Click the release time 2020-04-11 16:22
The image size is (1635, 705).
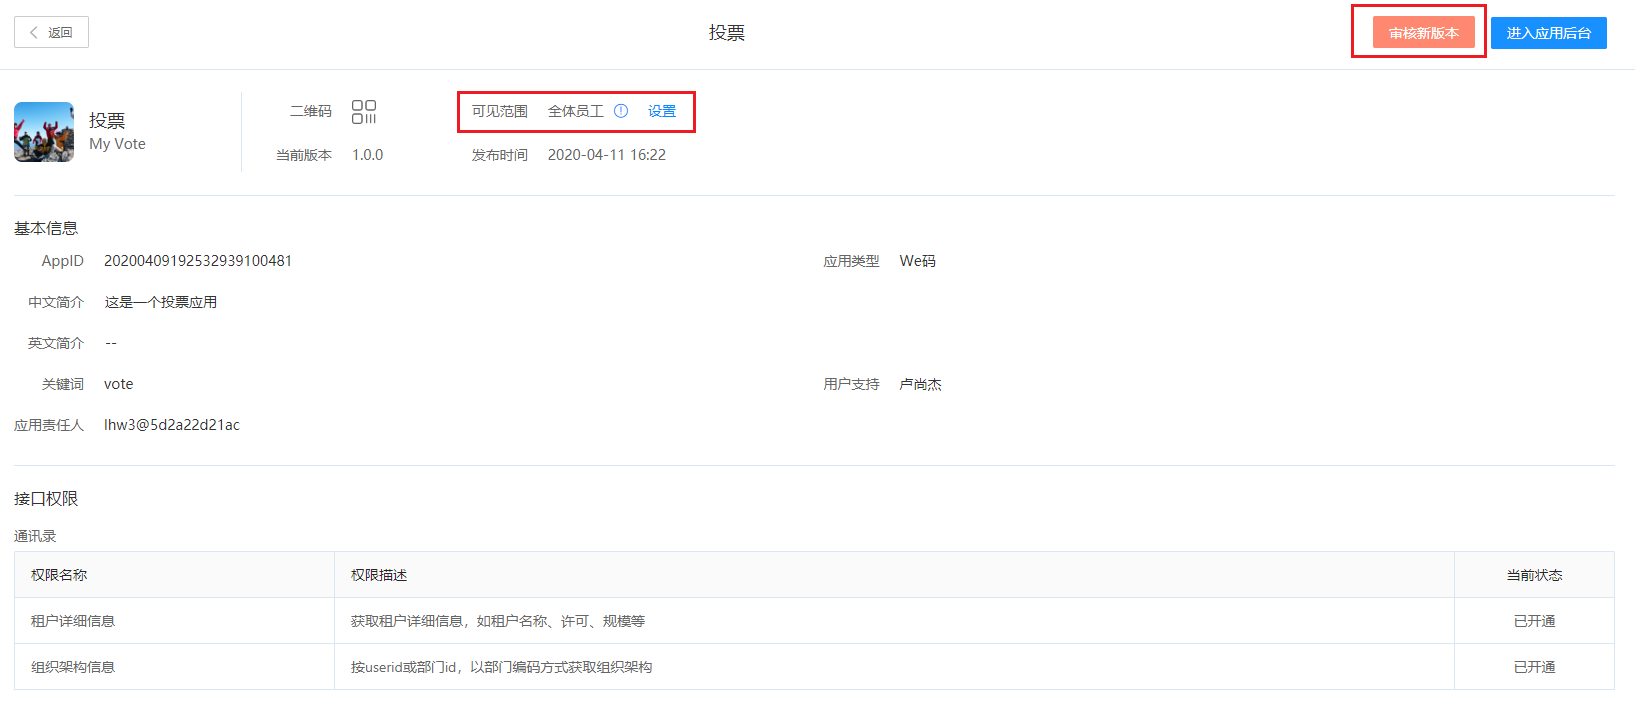tap(607, 155)
